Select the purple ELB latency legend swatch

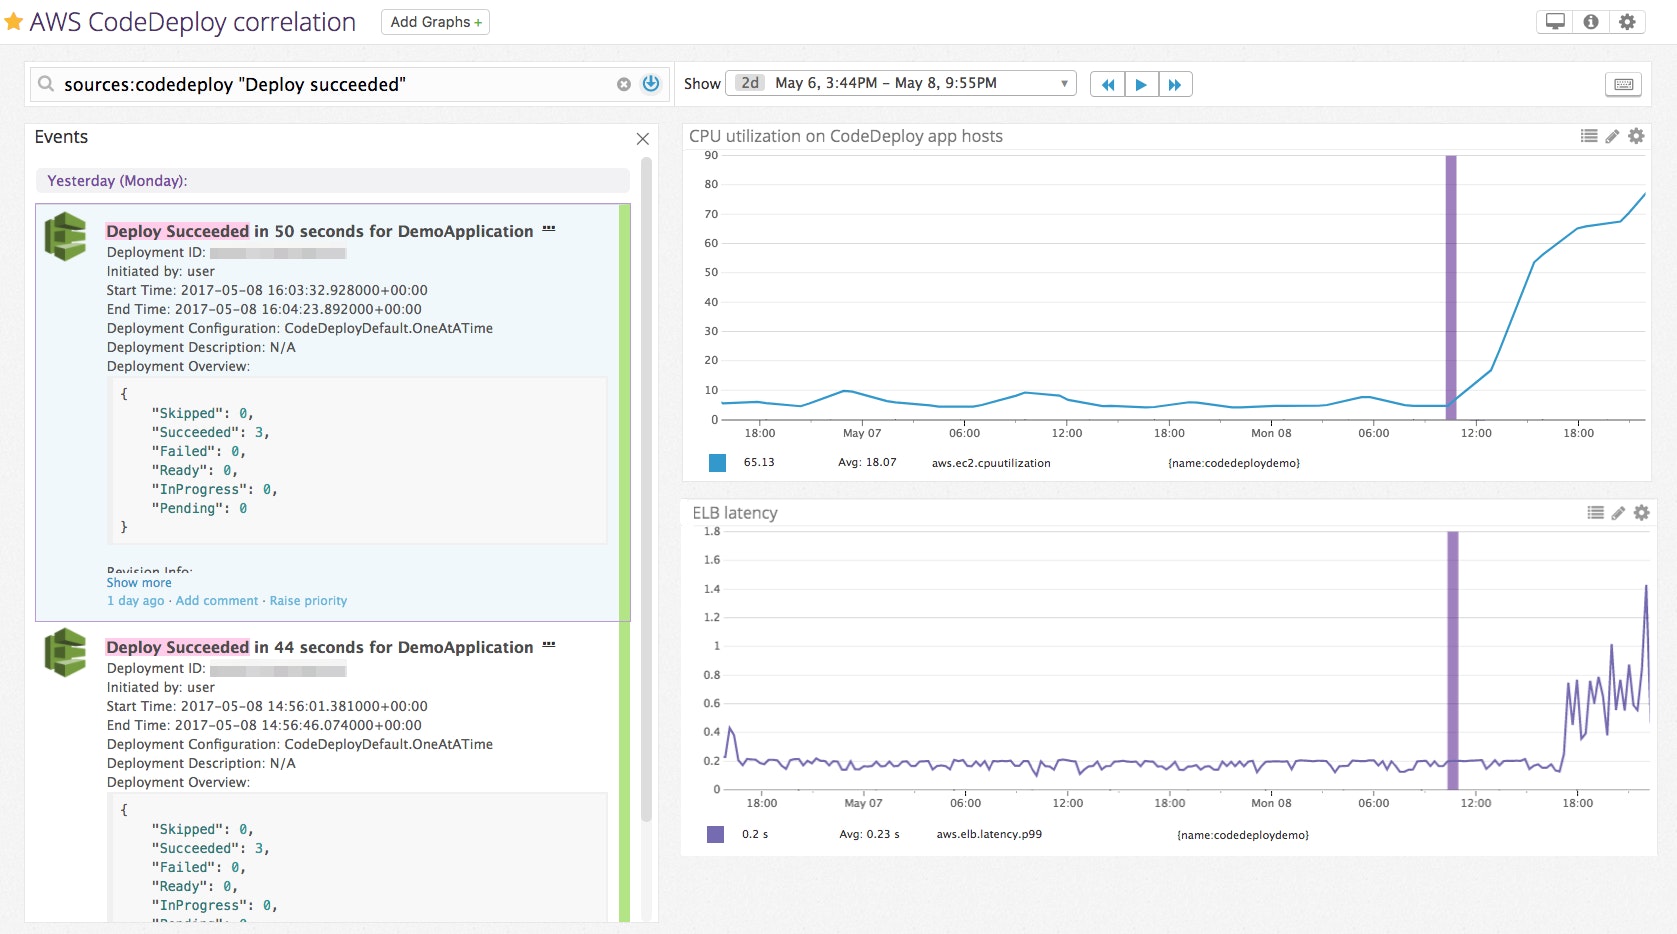(x=716, y=833)
